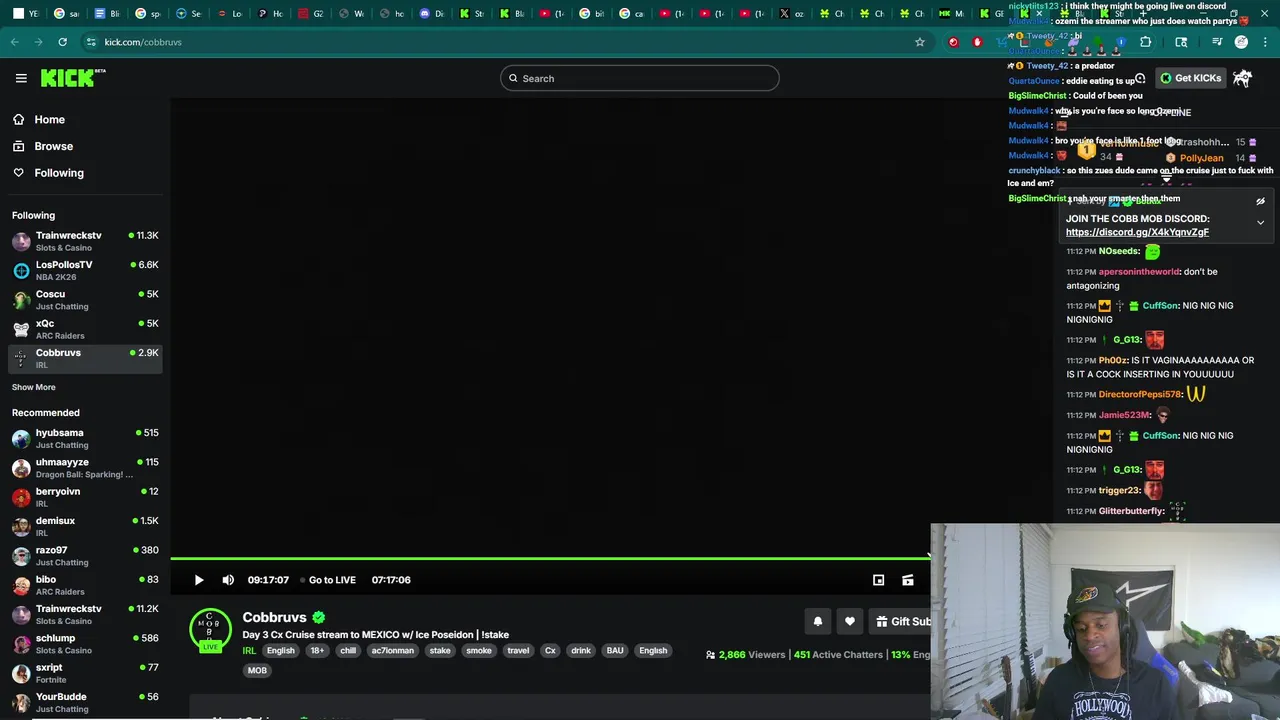1280x720 pixels.
Task: Reload the page with the browser refresh icon
Action: (62, 42)
